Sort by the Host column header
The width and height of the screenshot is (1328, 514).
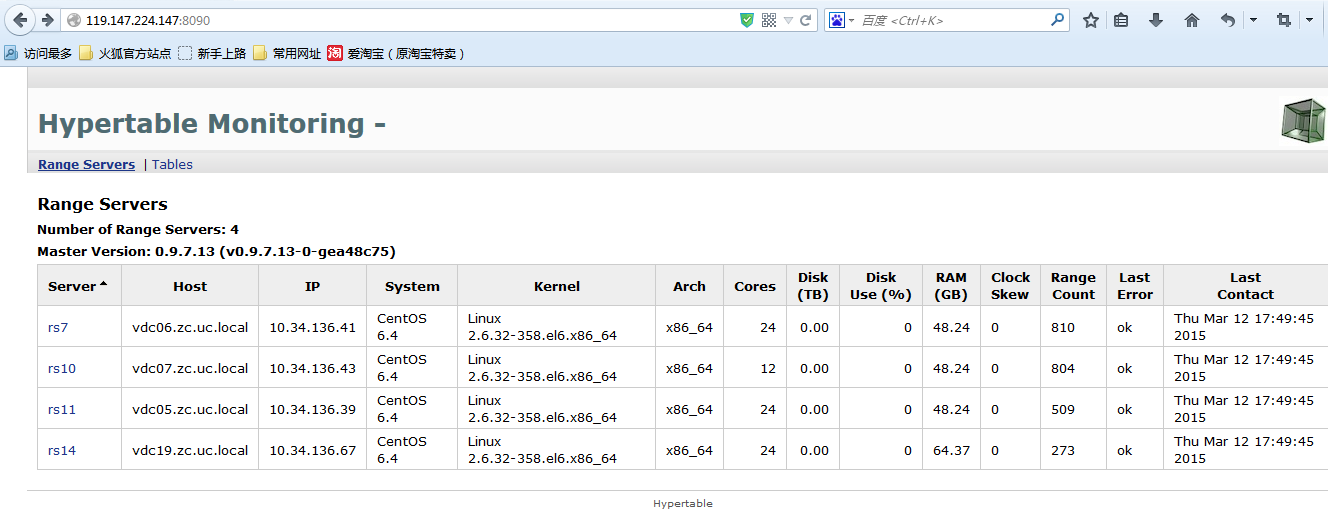pyautogui.click(x=190, y=286)
